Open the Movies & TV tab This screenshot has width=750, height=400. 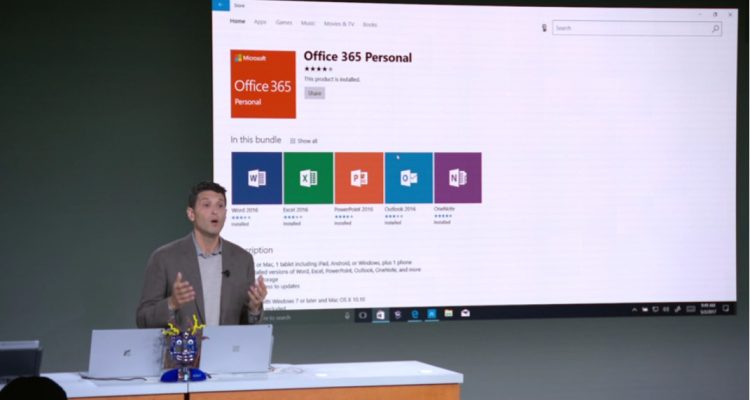339,23
